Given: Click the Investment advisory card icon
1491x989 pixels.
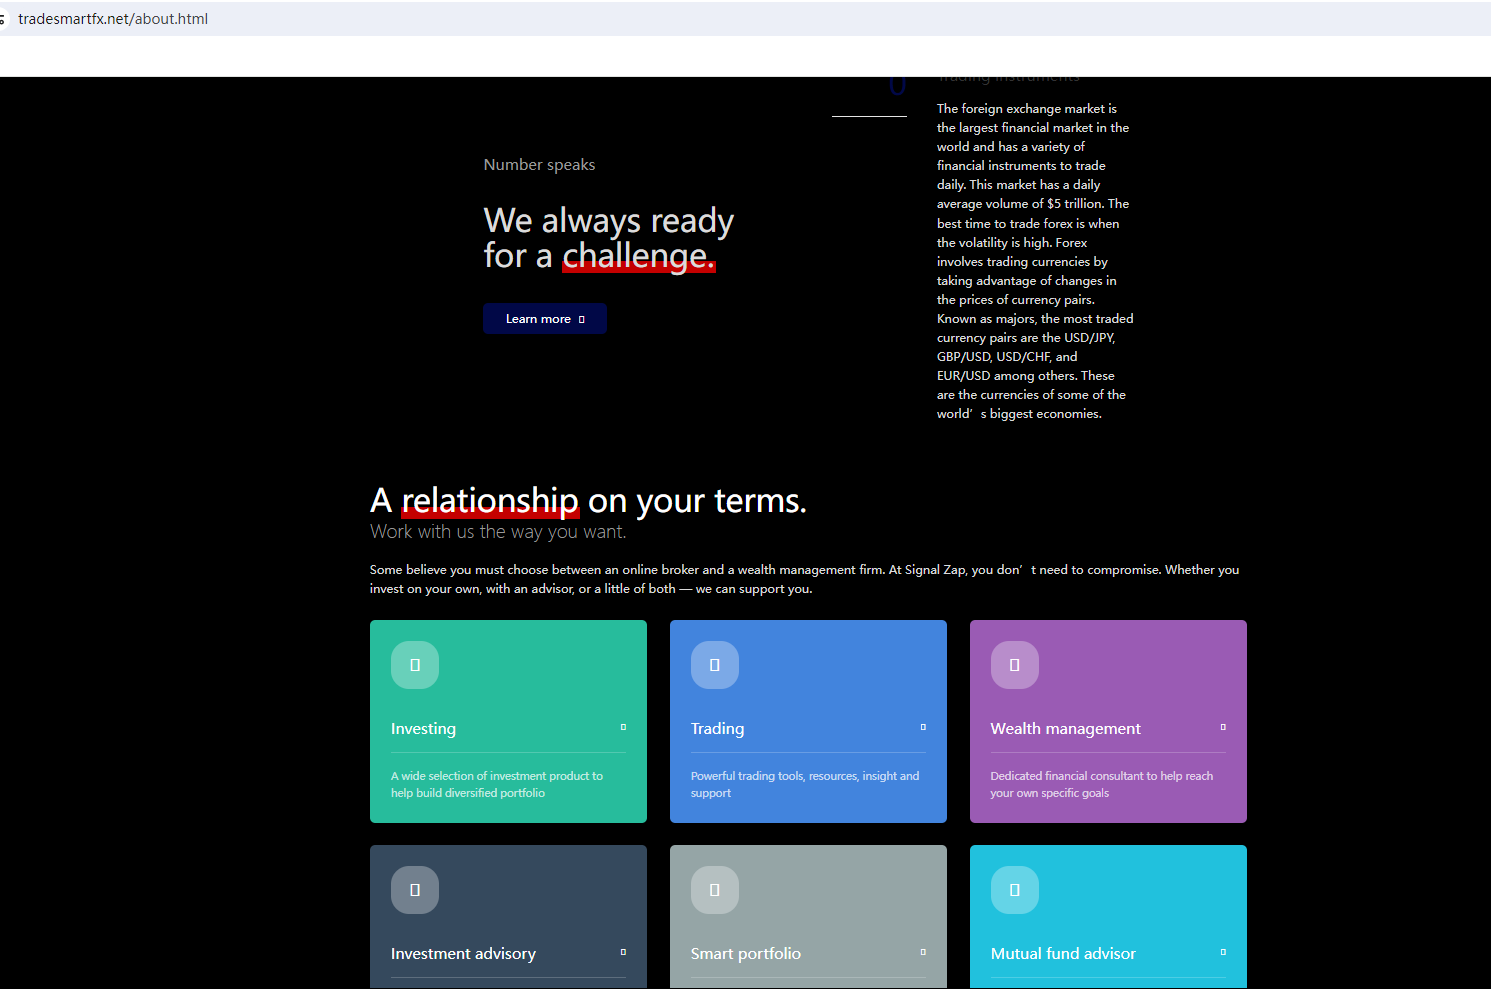Looking at the screenshot, I should [415, 890].
